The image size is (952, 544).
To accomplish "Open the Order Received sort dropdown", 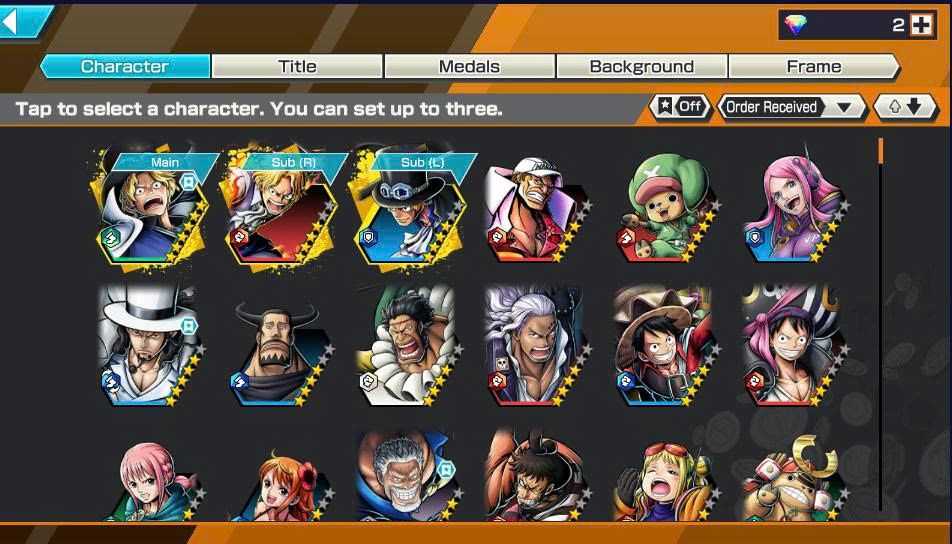I will click(x=792, y=107).
